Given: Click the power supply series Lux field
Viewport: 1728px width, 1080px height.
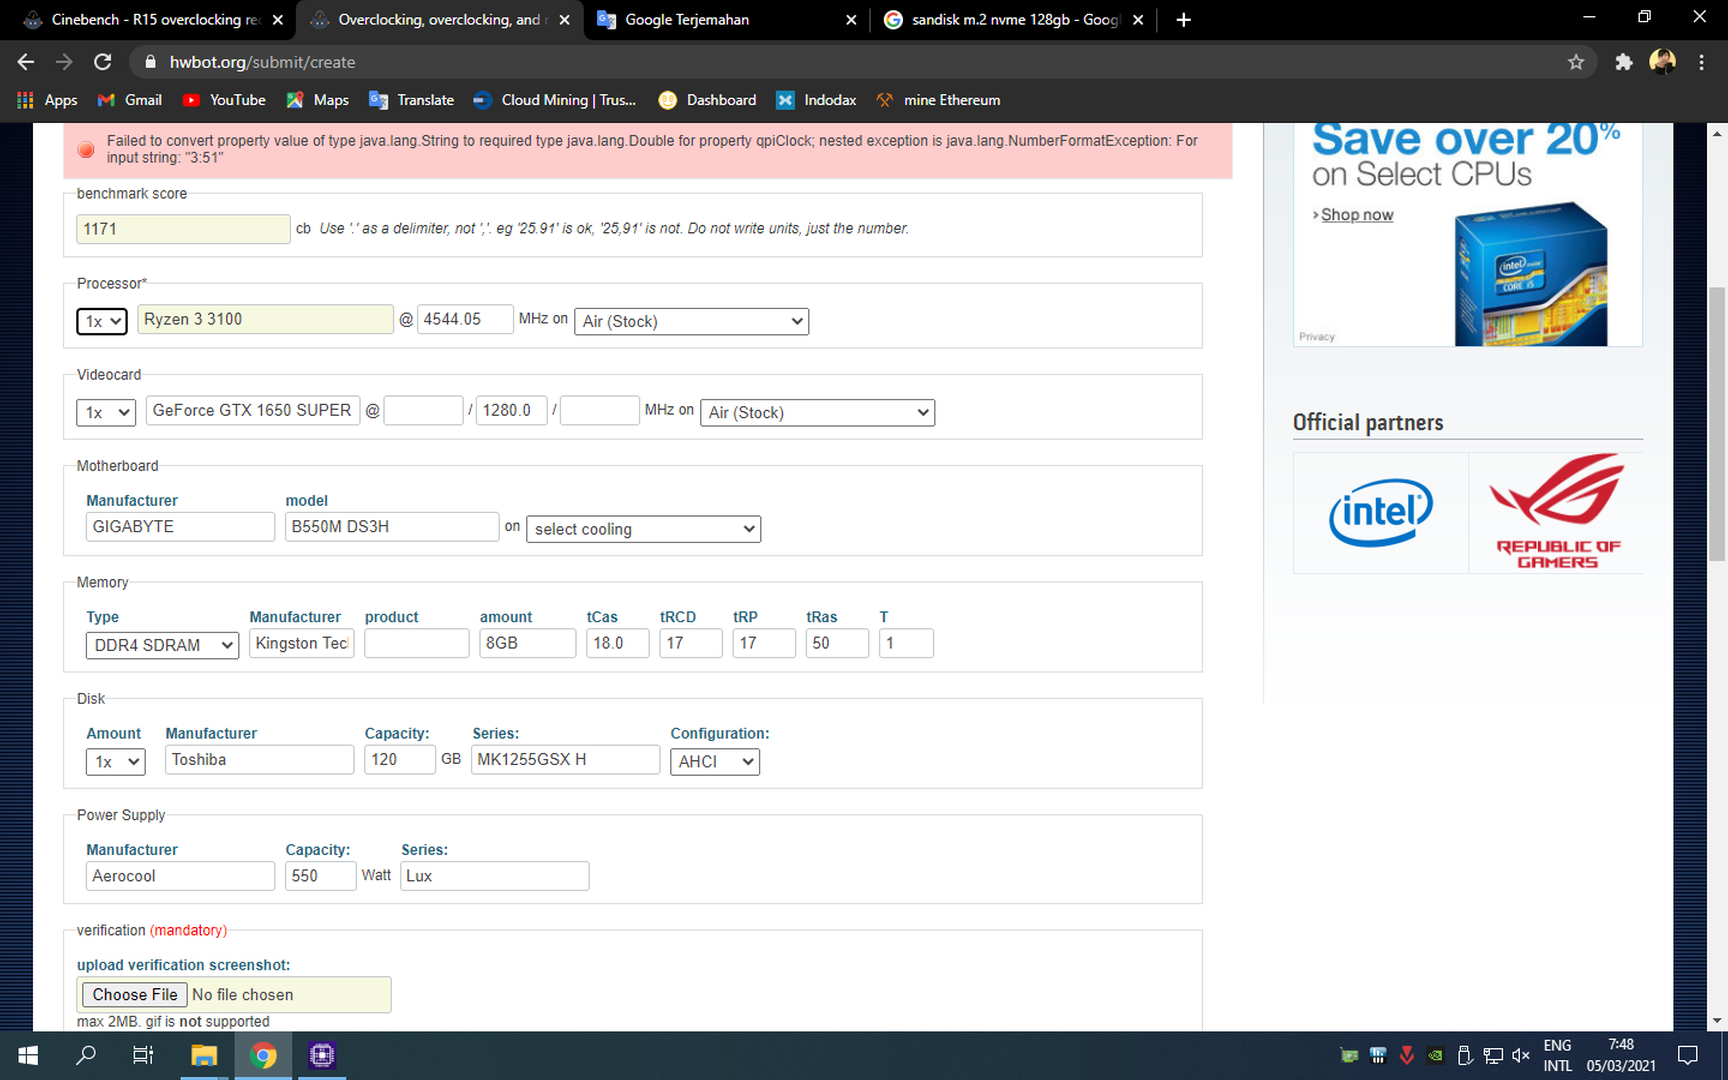Looking at the screenshot, I should click(x=495, y=876).
